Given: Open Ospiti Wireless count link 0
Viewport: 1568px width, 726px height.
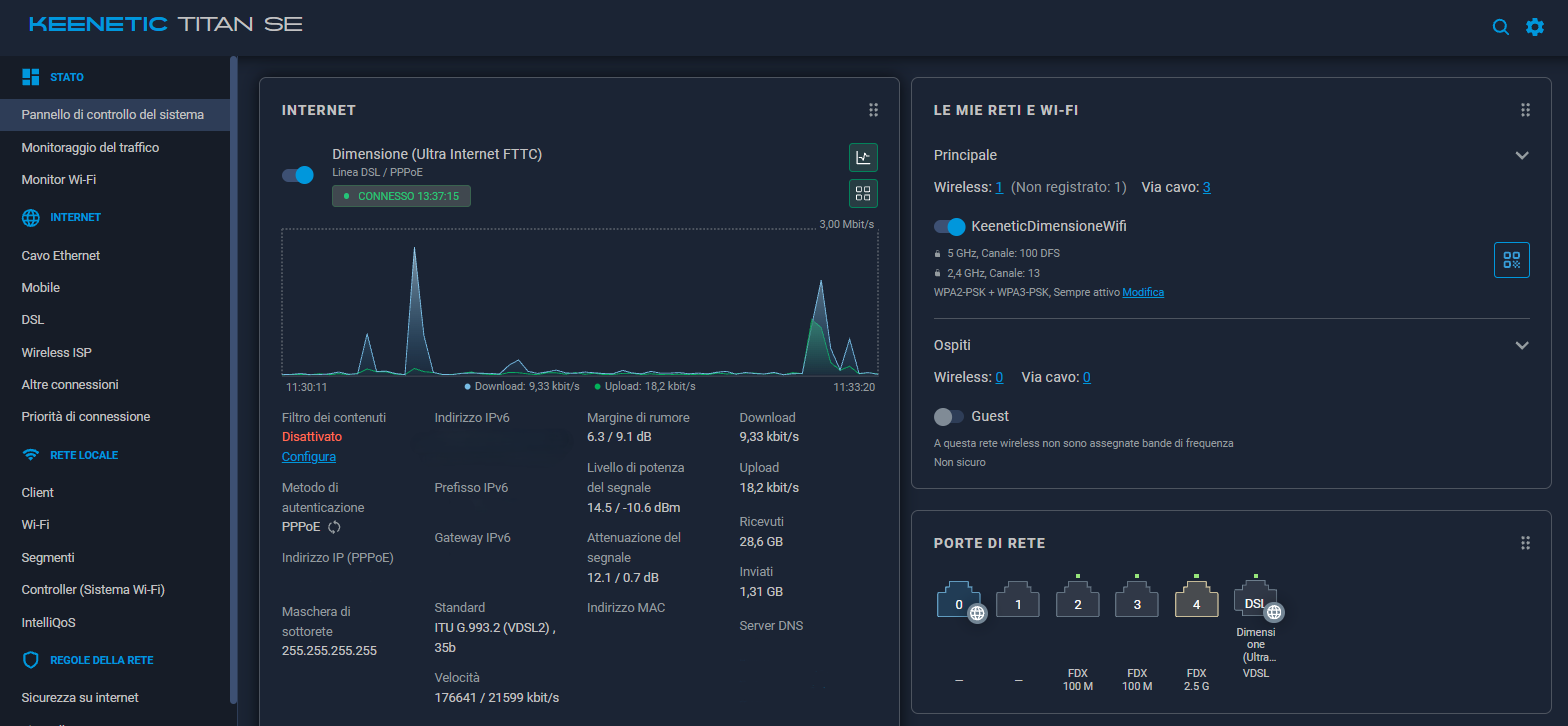Looking at the screenshot, I should (x=999, y=377).
